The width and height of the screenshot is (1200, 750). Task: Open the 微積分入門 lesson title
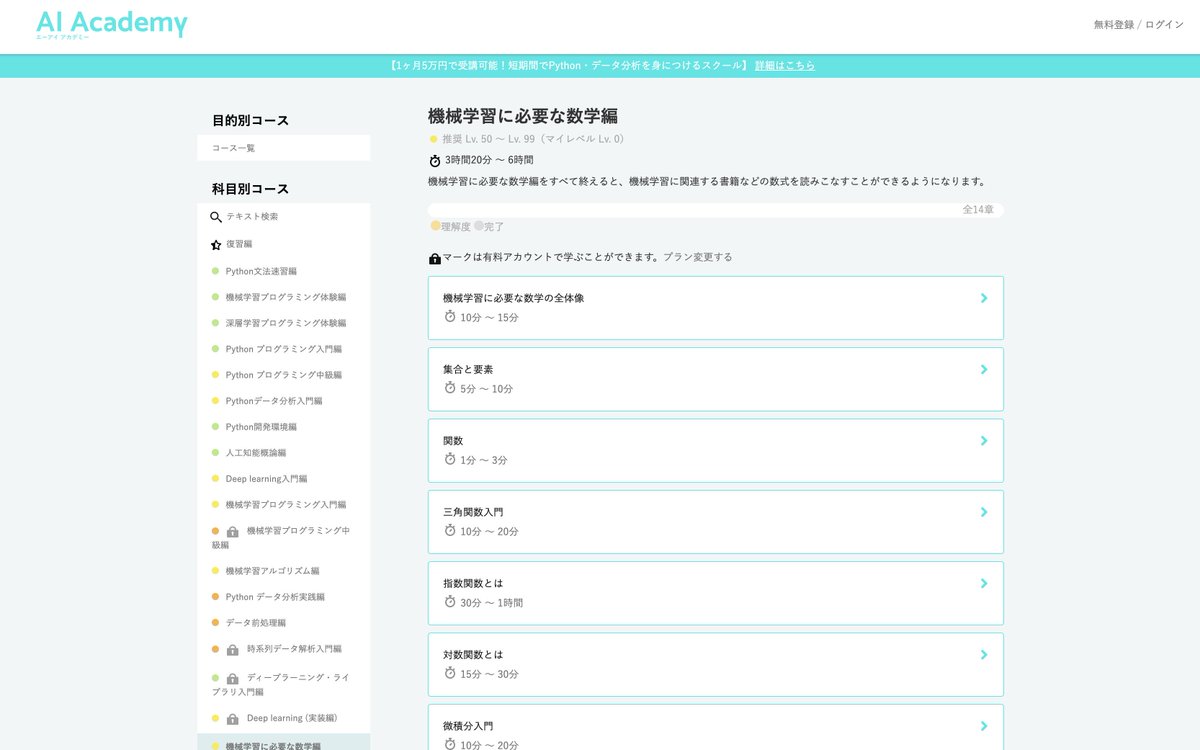pyautogui.click(x=468, y=726)
